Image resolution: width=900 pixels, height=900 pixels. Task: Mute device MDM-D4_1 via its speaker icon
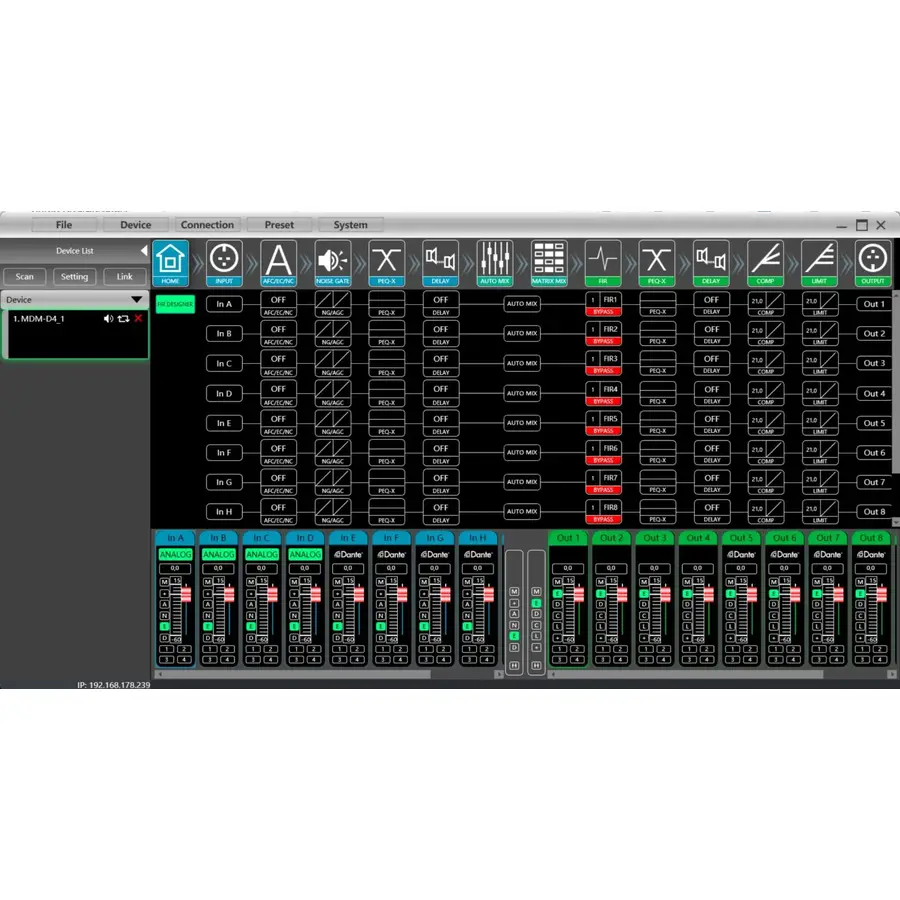pos(108,318)
